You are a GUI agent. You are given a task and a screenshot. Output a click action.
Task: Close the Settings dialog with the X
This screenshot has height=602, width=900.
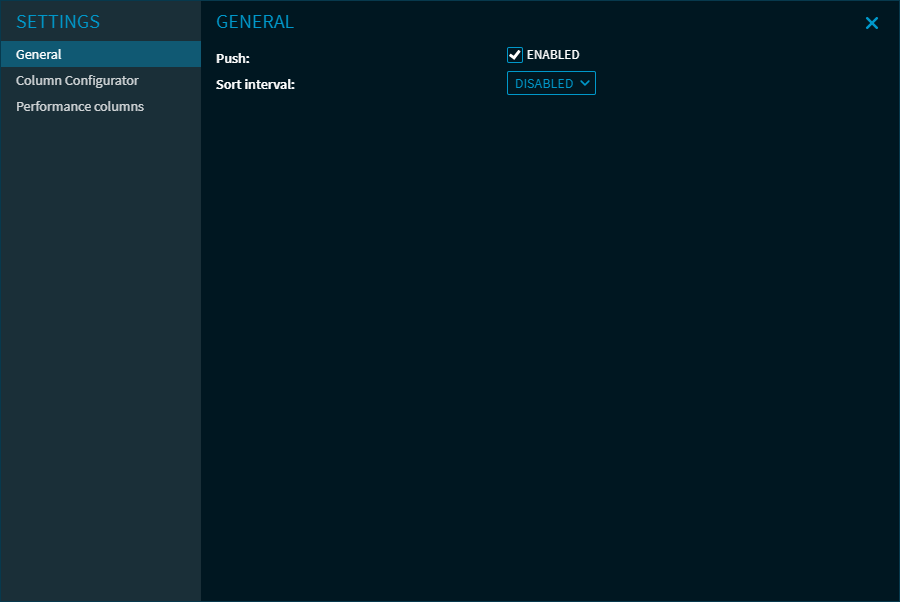pyautogui.click(x=871, y=23)
